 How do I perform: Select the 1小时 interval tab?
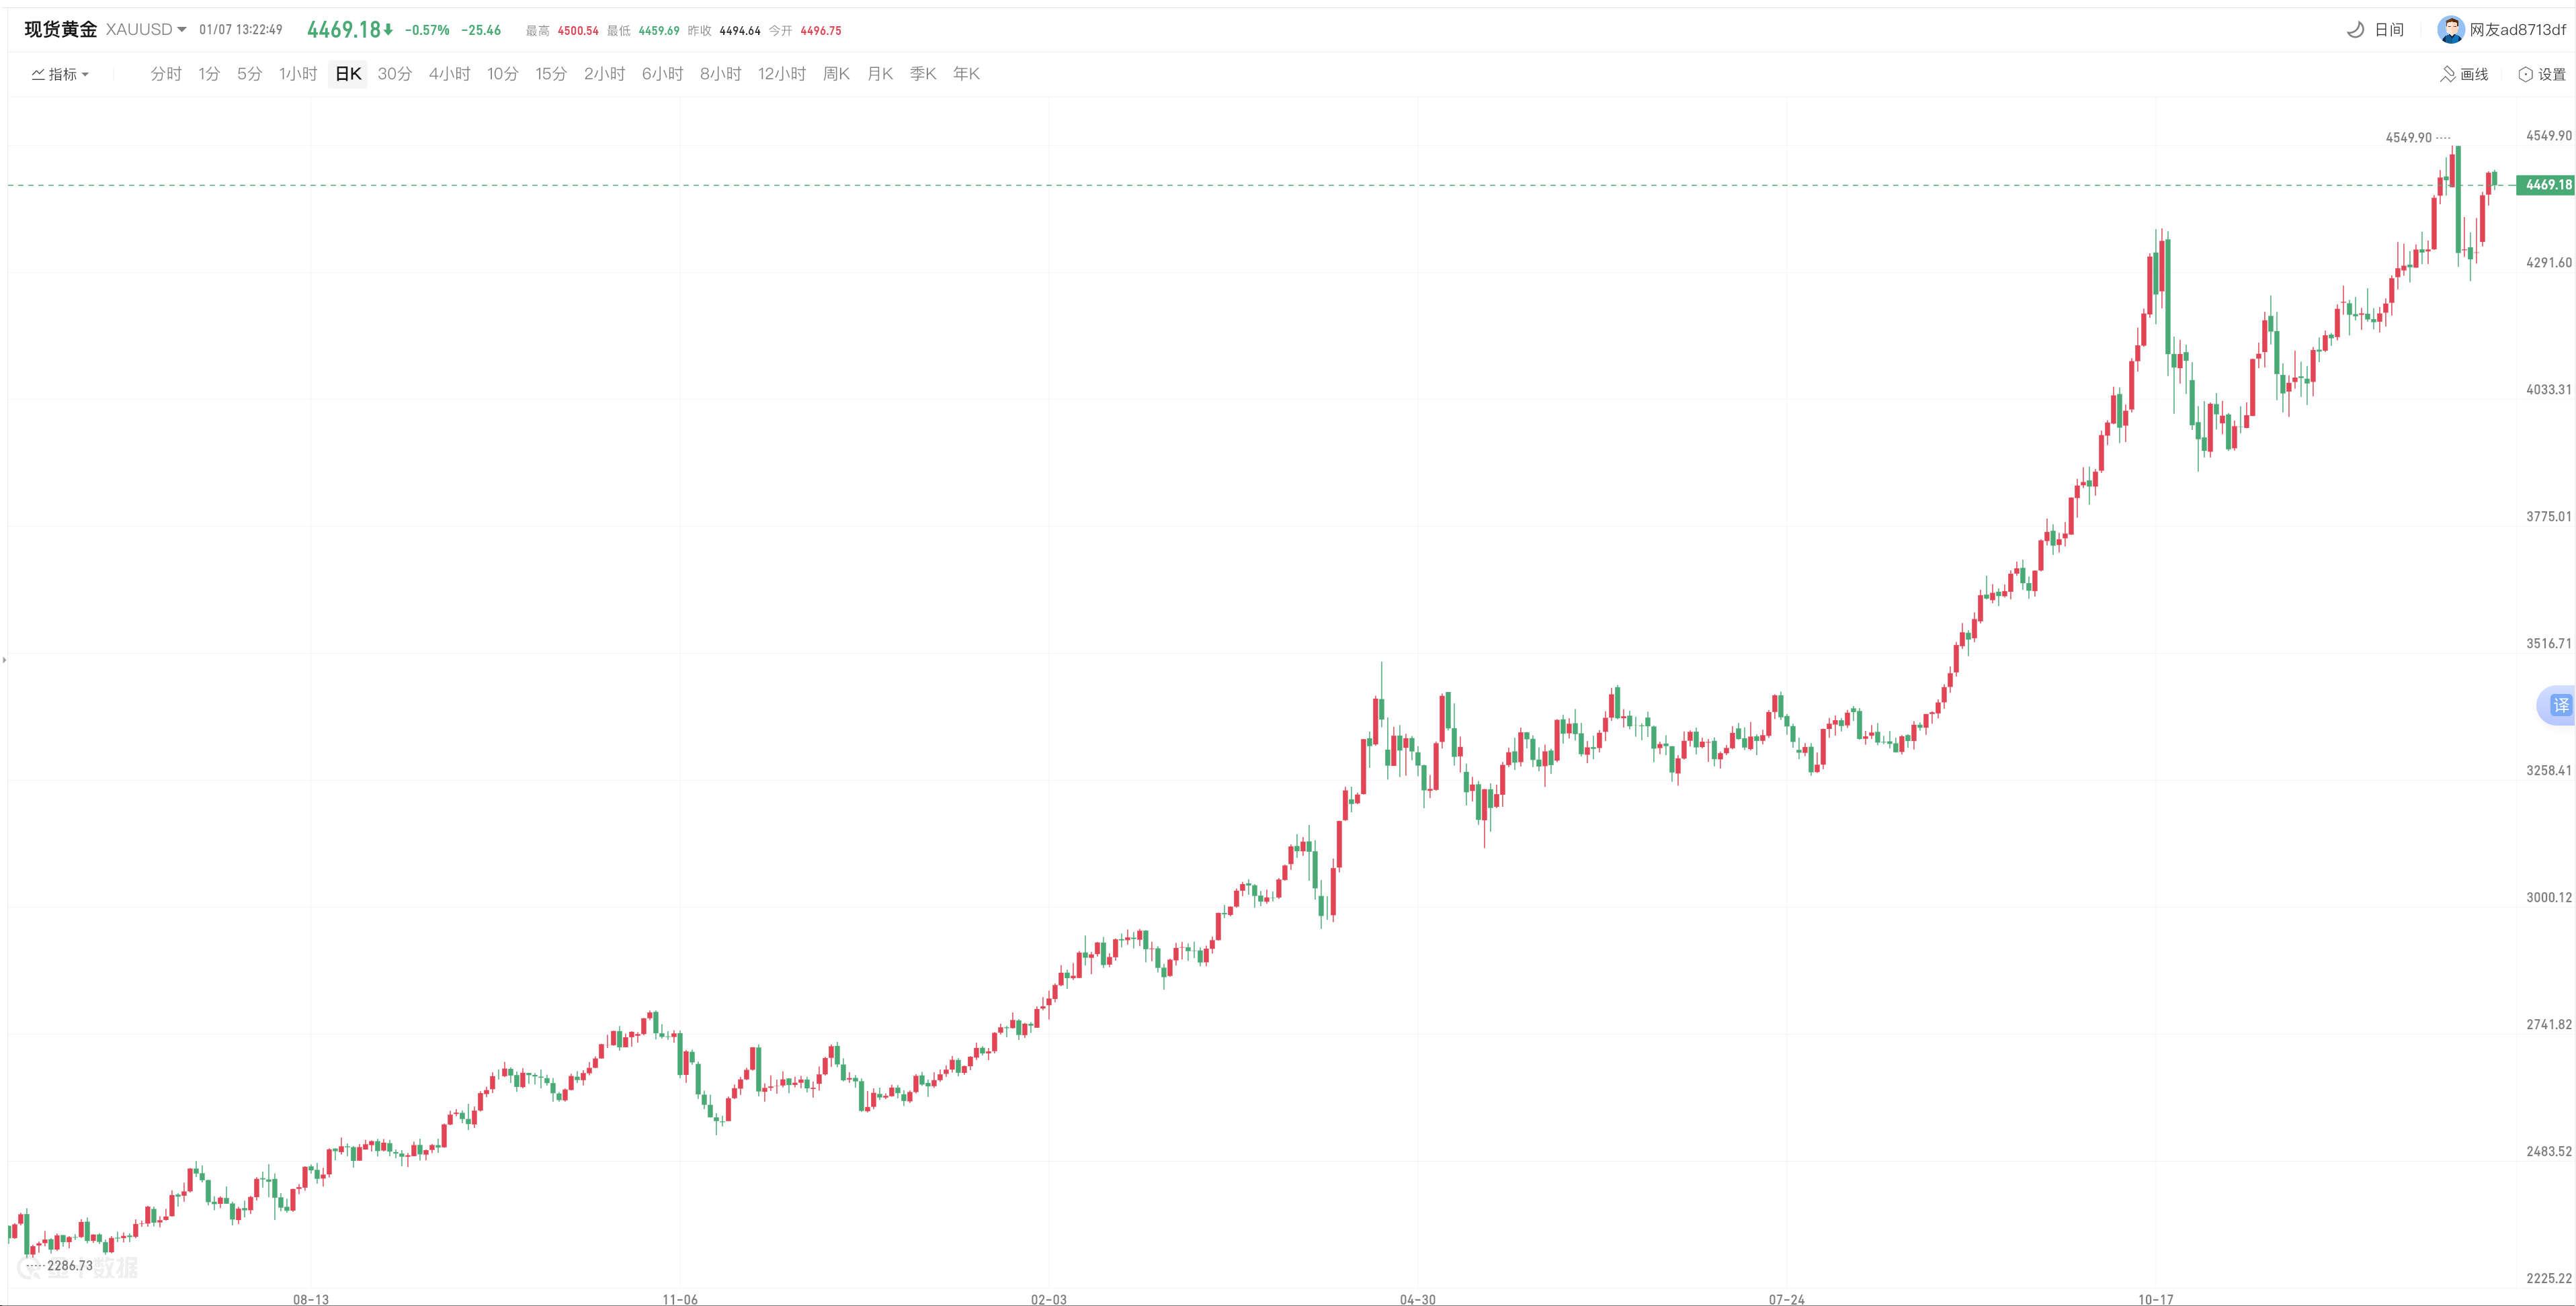[x=297, y=74]
